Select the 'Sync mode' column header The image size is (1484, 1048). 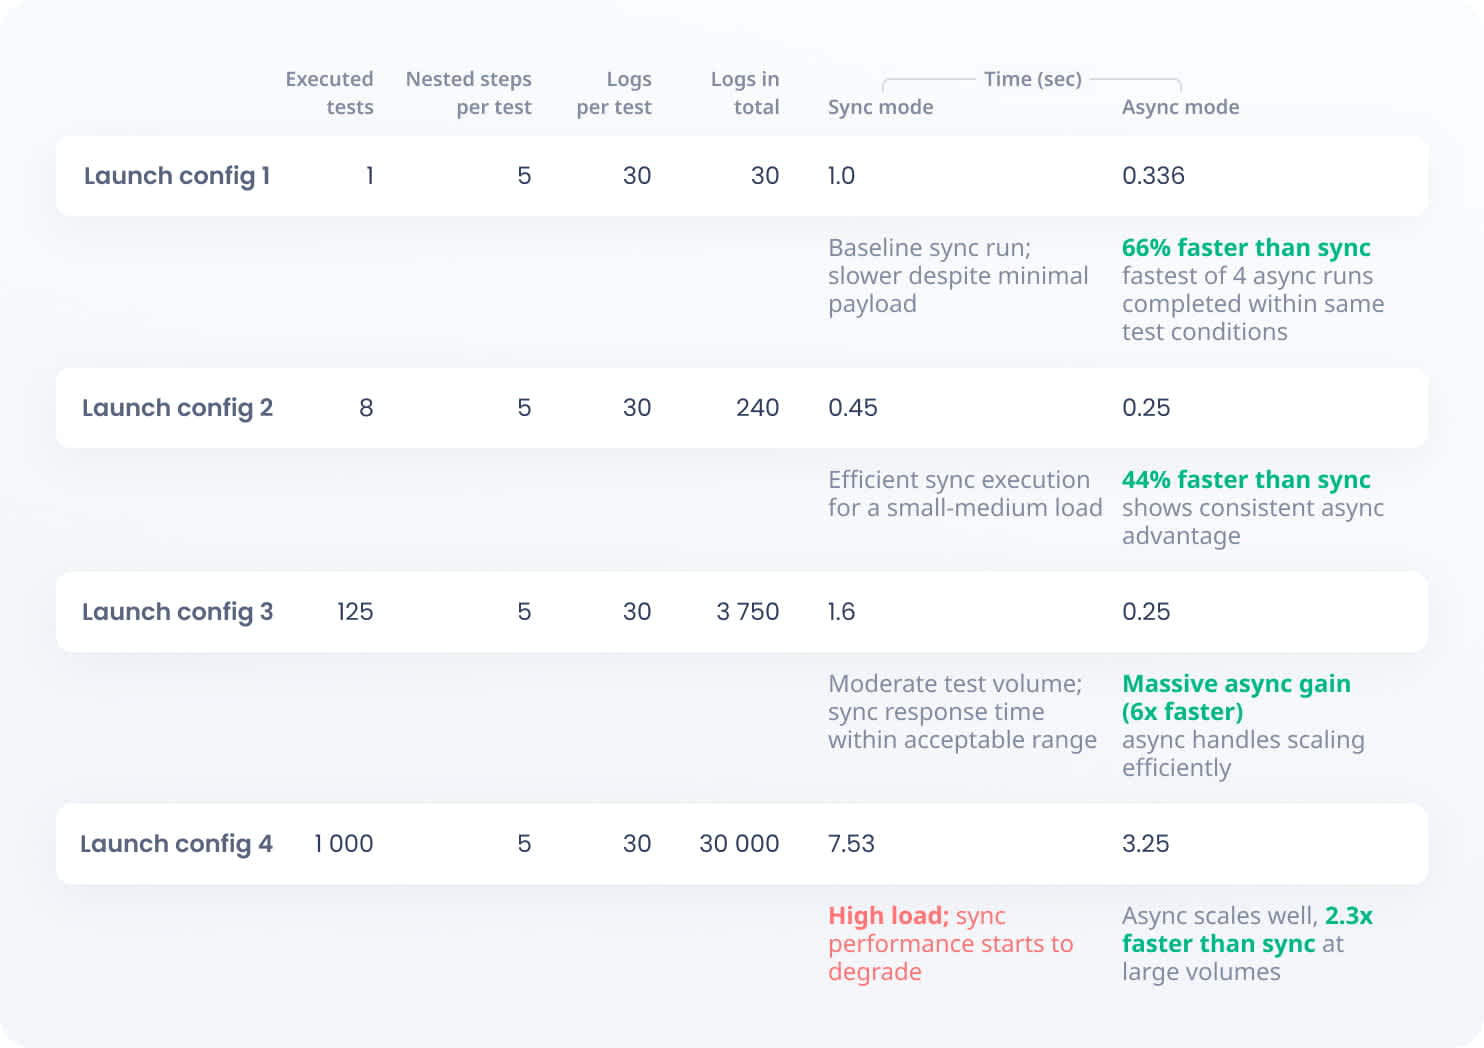(x=880, y=107)
